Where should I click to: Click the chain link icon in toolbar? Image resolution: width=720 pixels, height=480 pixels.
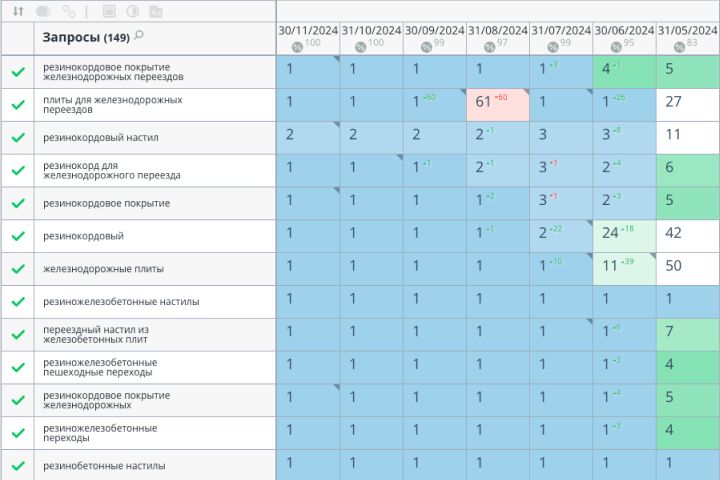(x=69, y=11)
